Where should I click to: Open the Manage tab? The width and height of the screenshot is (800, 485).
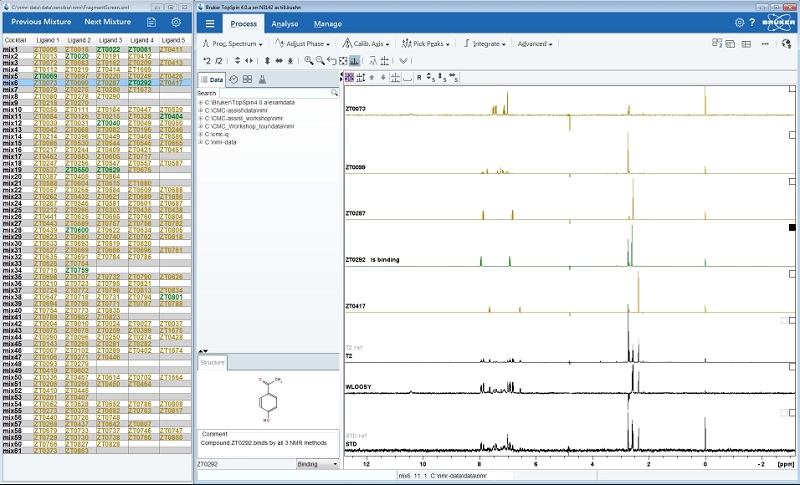[x=327, y=23]
